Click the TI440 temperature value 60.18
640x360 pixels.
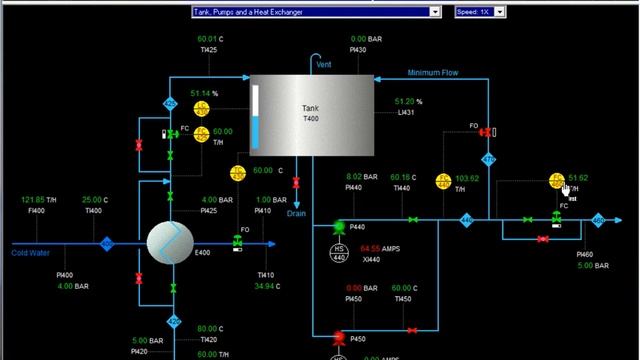pos(400,178)
